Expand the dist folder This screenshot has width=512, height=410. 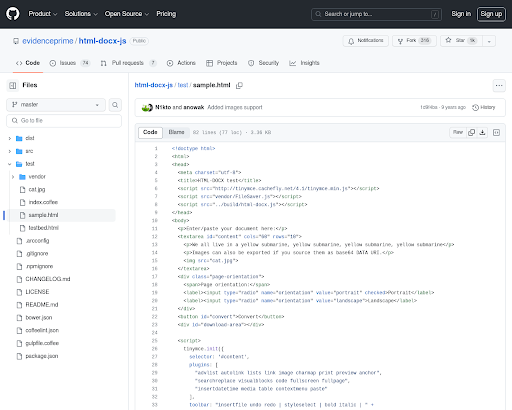point(10,138)
